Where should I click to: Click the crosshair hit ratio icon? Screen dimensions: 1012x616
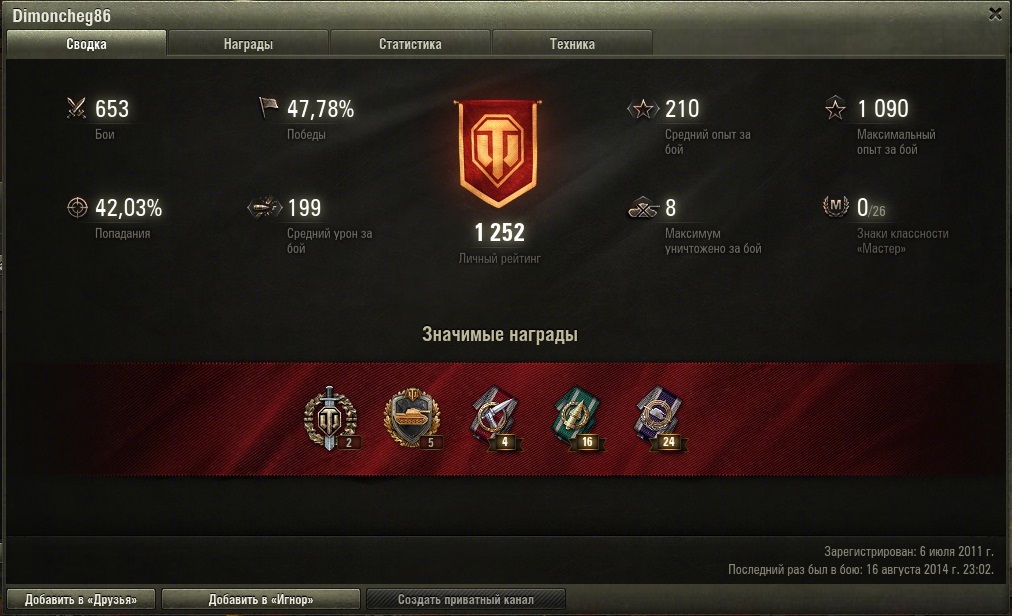point(77,207)
